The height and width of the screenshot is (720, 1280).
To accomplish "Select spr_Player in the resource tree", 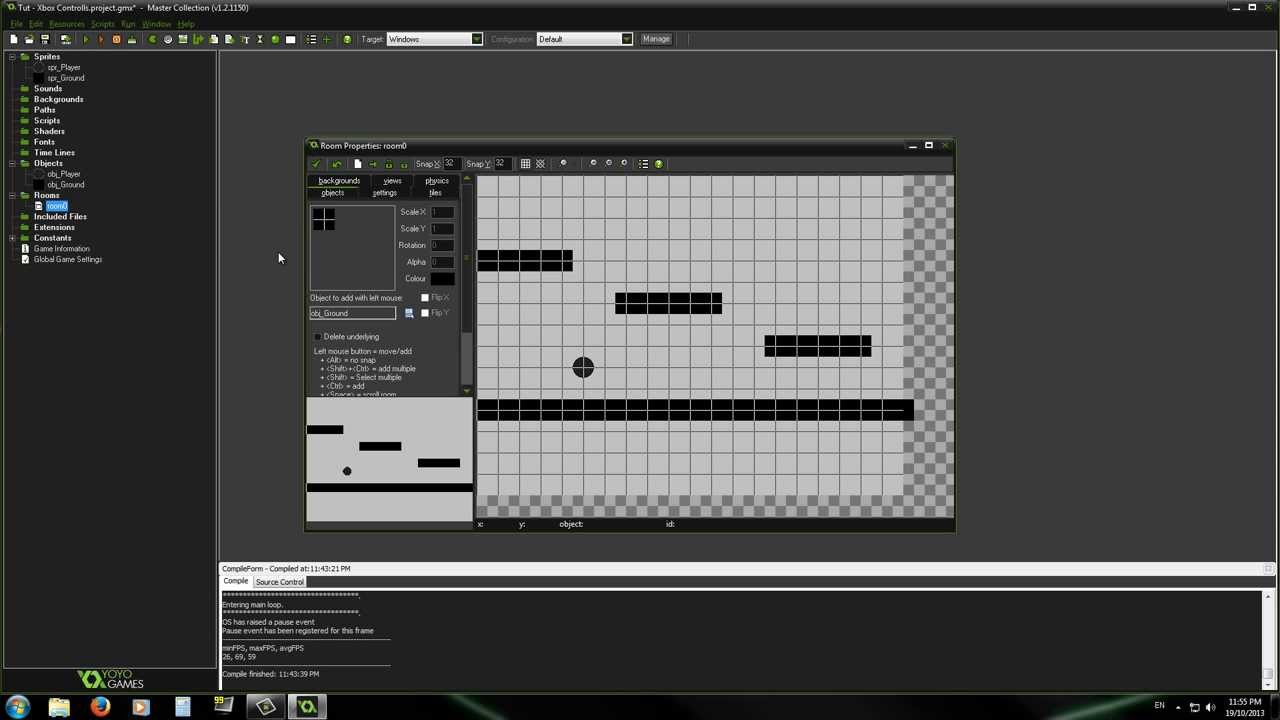I will pos(64,68).
